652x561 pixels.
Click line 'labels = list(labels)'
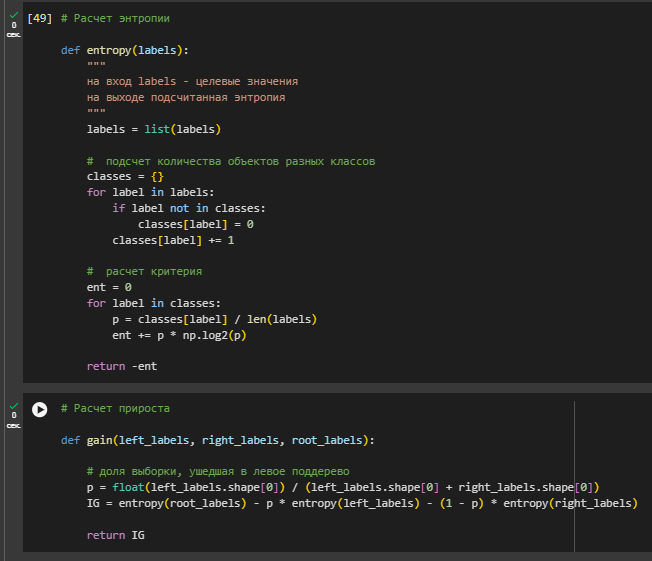pos(154,129)
